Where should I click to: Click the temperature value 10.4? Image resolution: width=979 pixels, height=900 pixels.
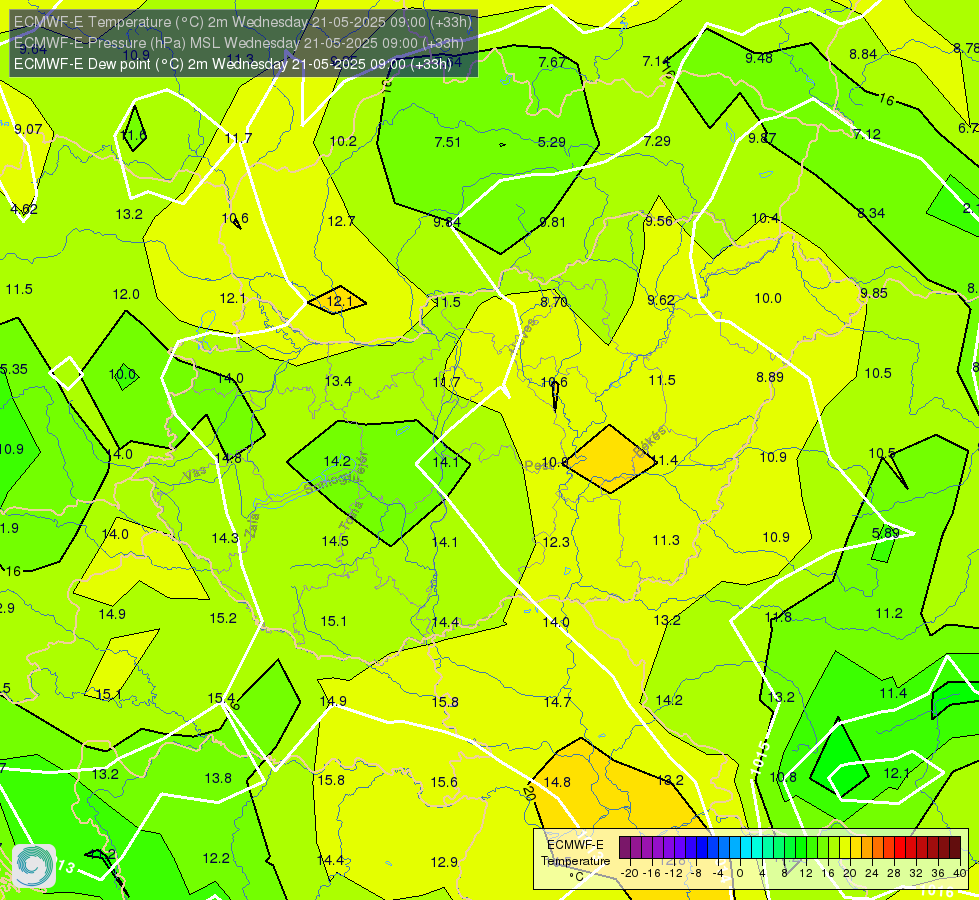tap(765, 218)
